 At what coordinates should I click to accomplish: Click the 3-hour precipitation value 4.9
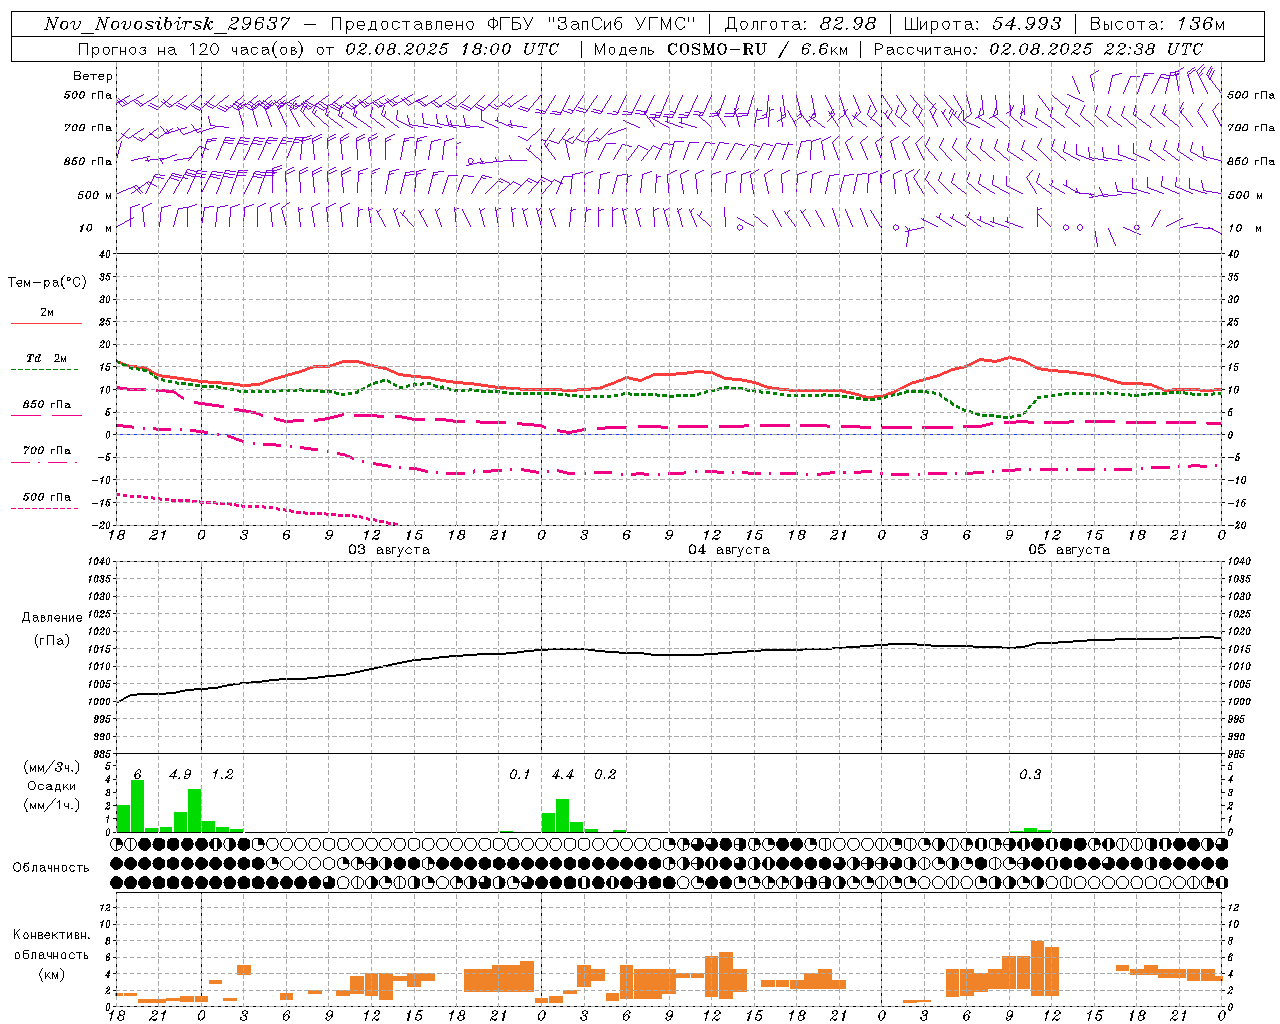(180, 774)
